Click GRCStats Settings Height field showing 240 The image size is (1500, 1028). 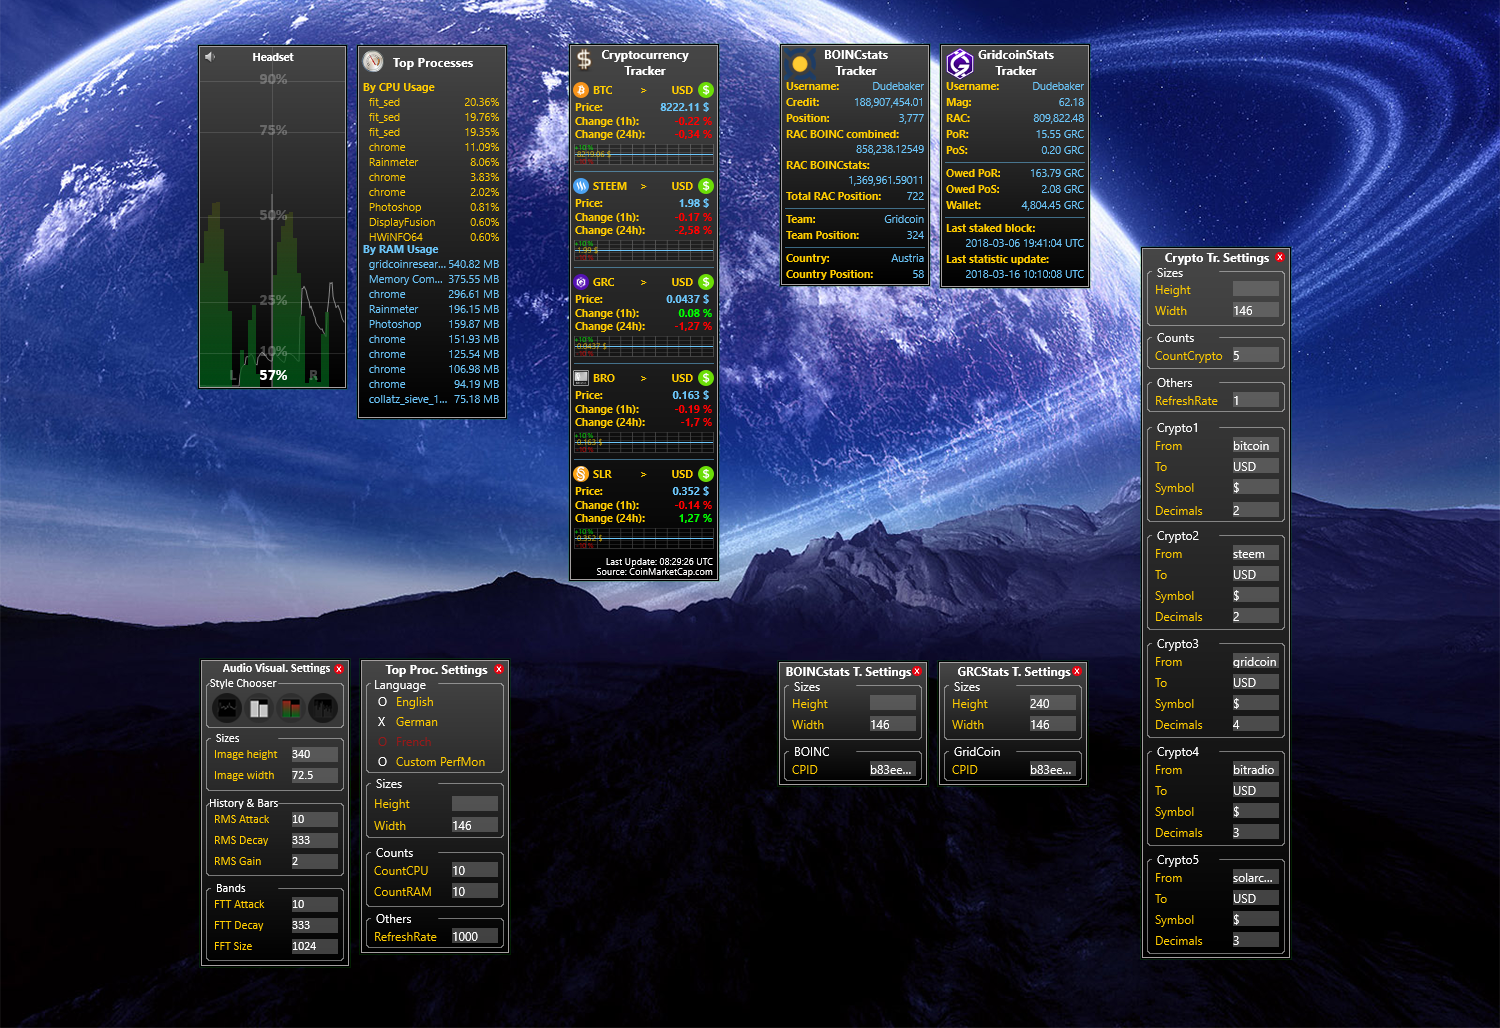pyautogui.click(x=1052, y=703)
